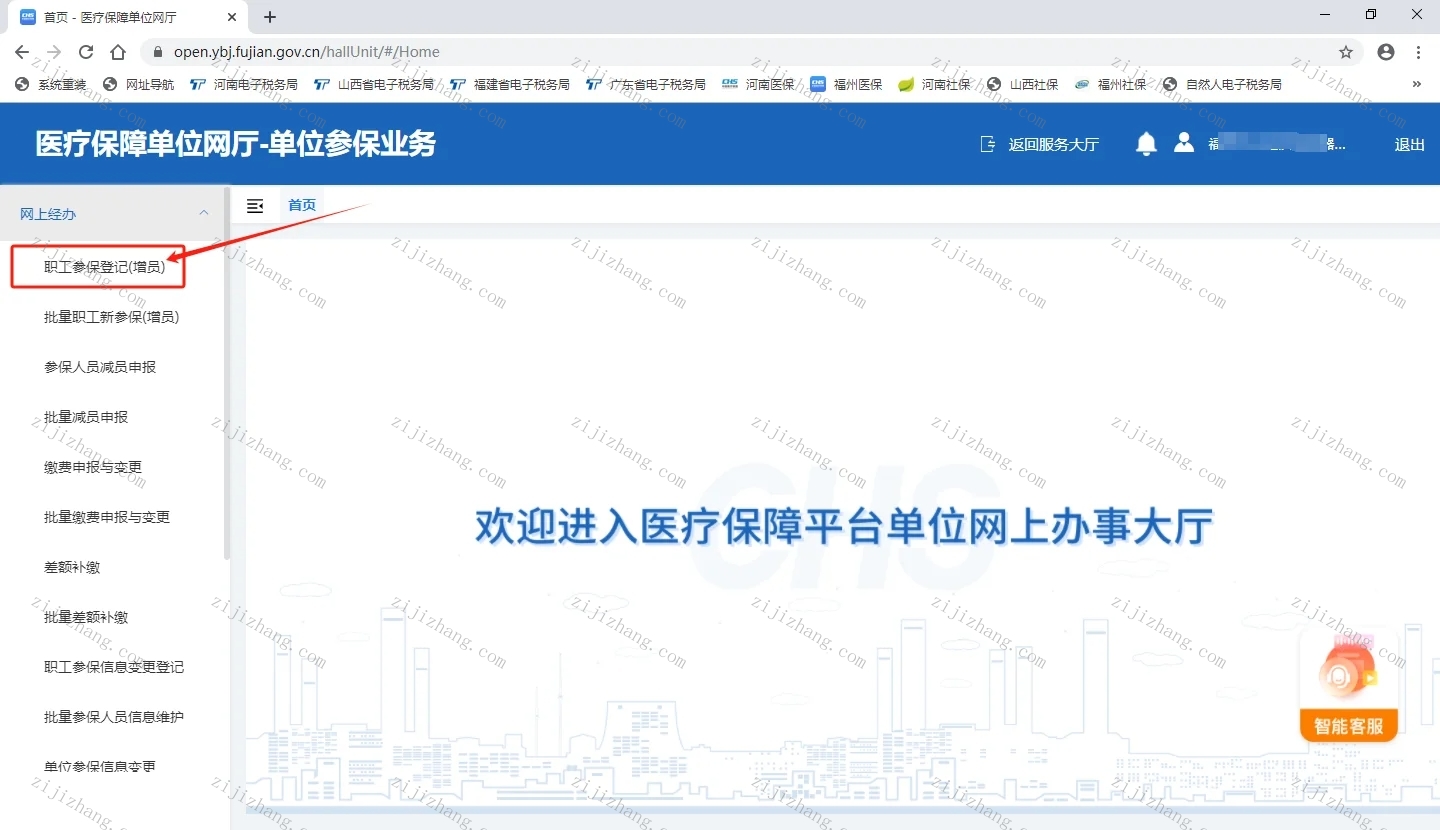
Task: Open the 河南电子税务局 bookmark
Action: click(244, 84)
